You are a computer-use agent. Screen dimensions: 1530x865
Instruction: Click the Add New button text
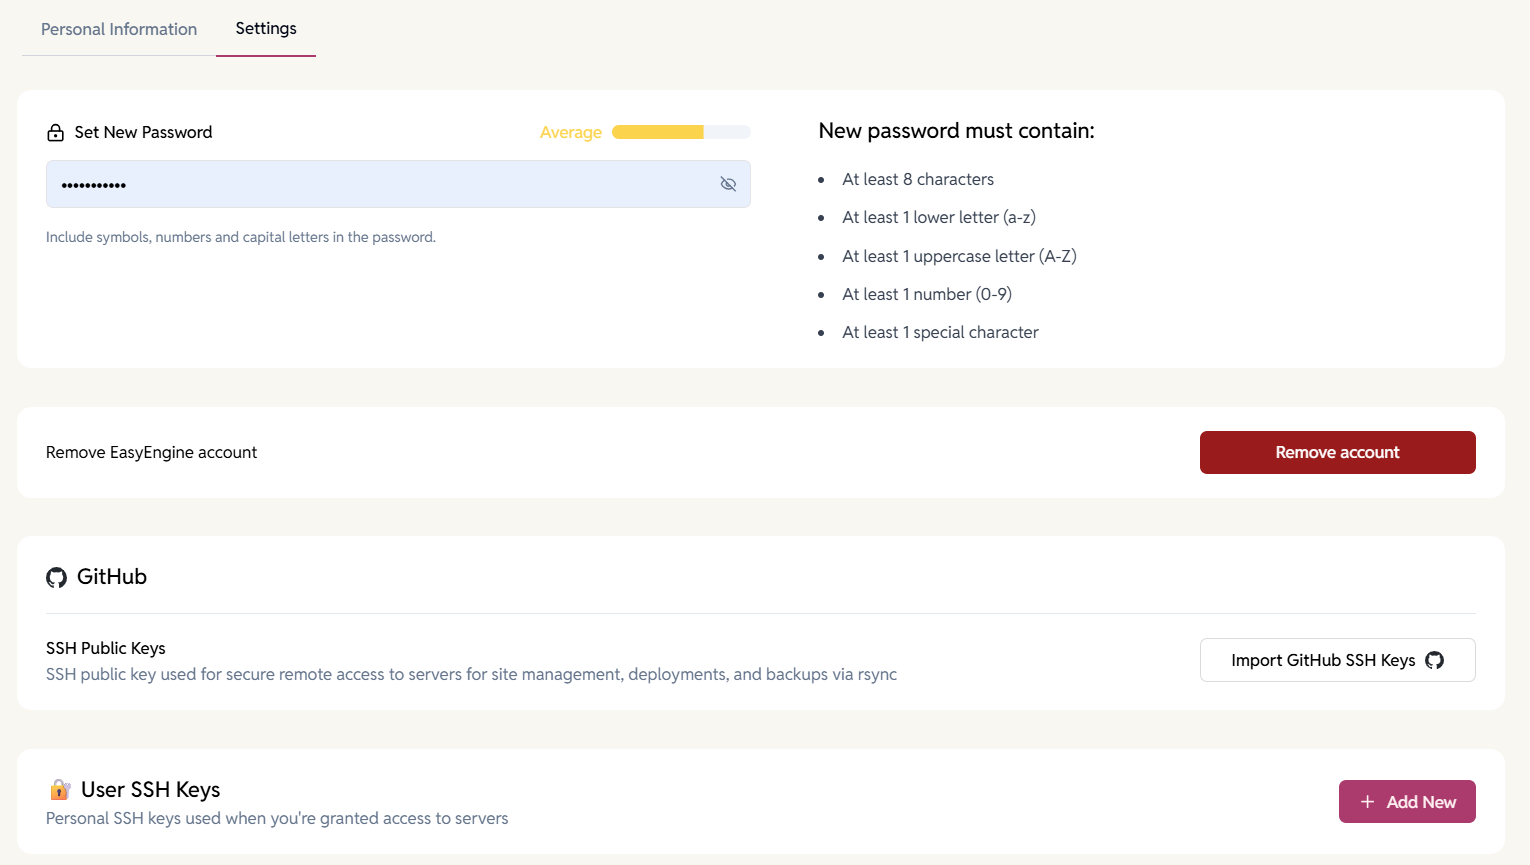[x=1421, y=802]
